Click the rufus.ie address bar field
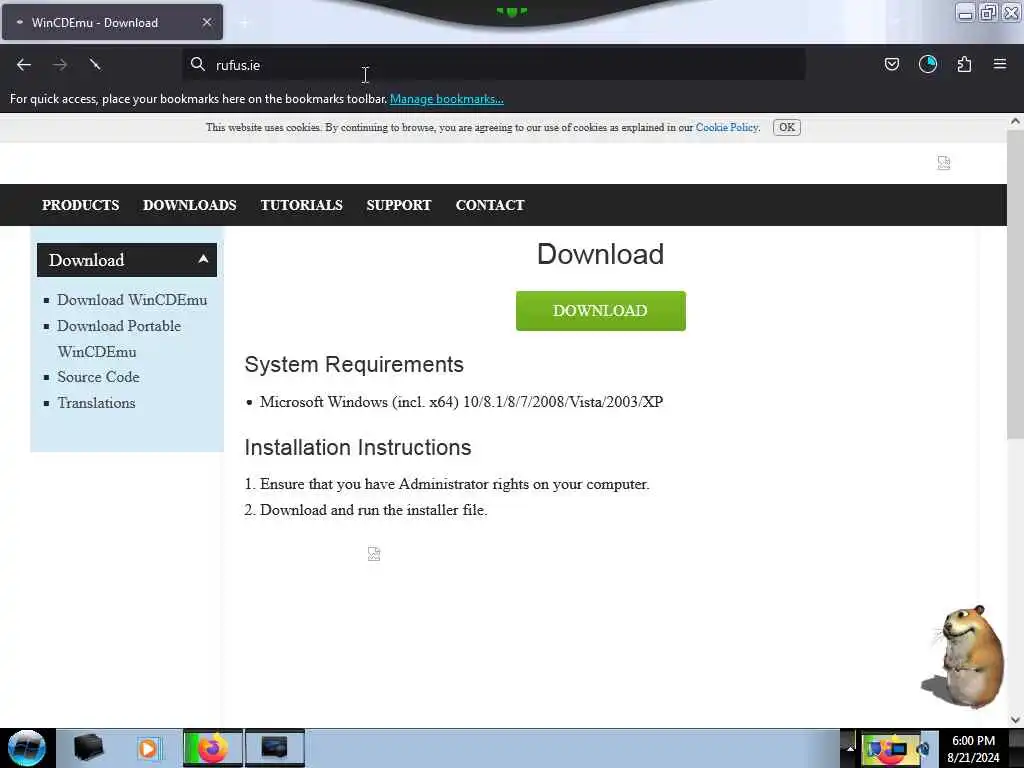 click(493, 65)
